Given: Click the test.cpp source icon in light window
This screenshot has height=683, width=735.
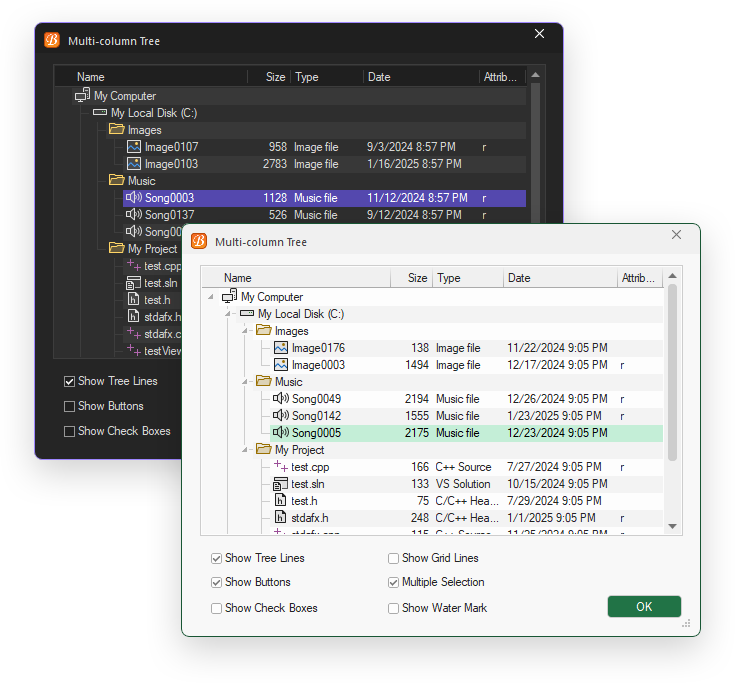Looking at the screenshot, I should click(281, 466).
